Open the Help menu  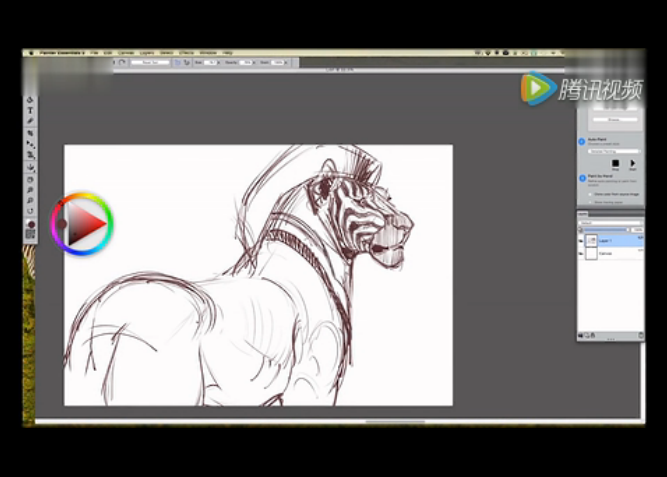[x=228, y=53]
